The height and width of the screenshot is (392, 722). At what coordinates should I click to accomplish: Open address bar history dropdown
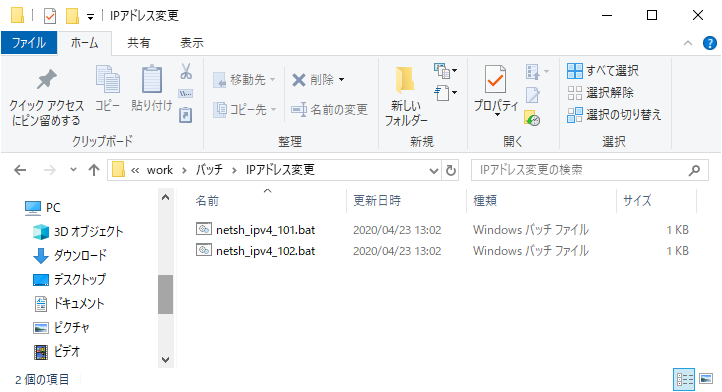click(434, 170)
